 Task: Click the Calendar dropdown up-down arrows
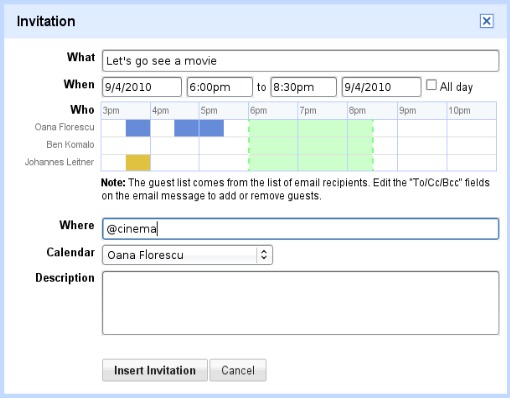pyautogui.click(x=264, y=255)
